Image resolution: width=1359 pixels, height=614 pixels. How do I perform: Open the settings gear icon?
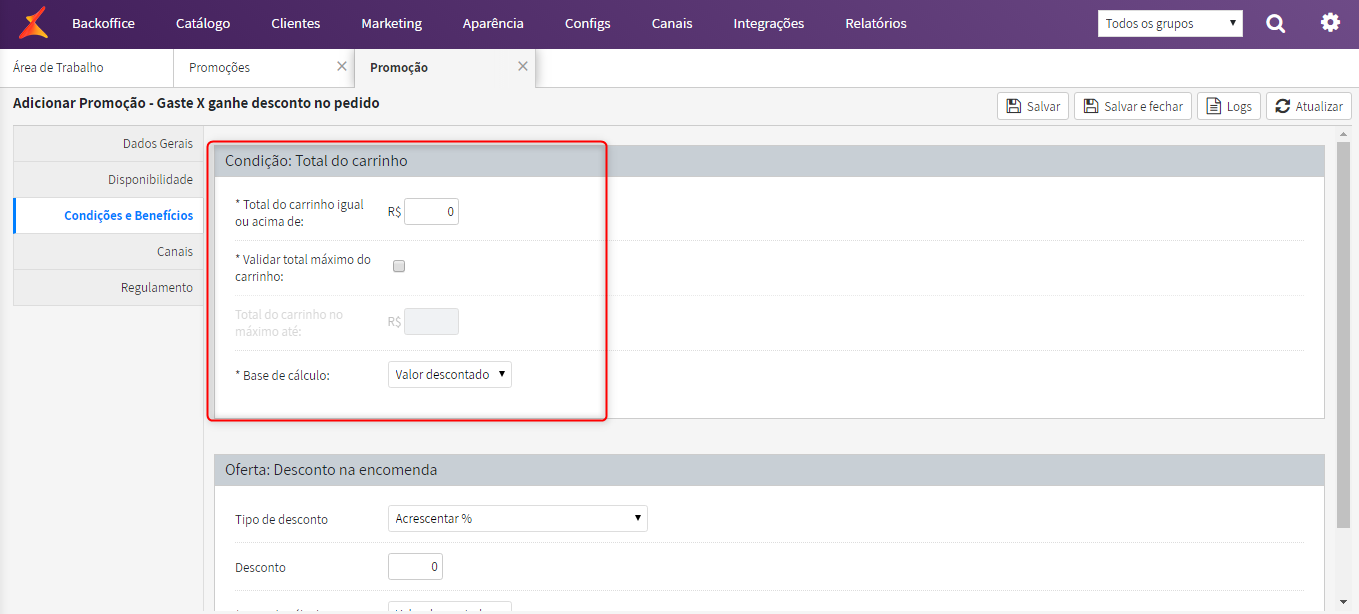(1330, 22)
